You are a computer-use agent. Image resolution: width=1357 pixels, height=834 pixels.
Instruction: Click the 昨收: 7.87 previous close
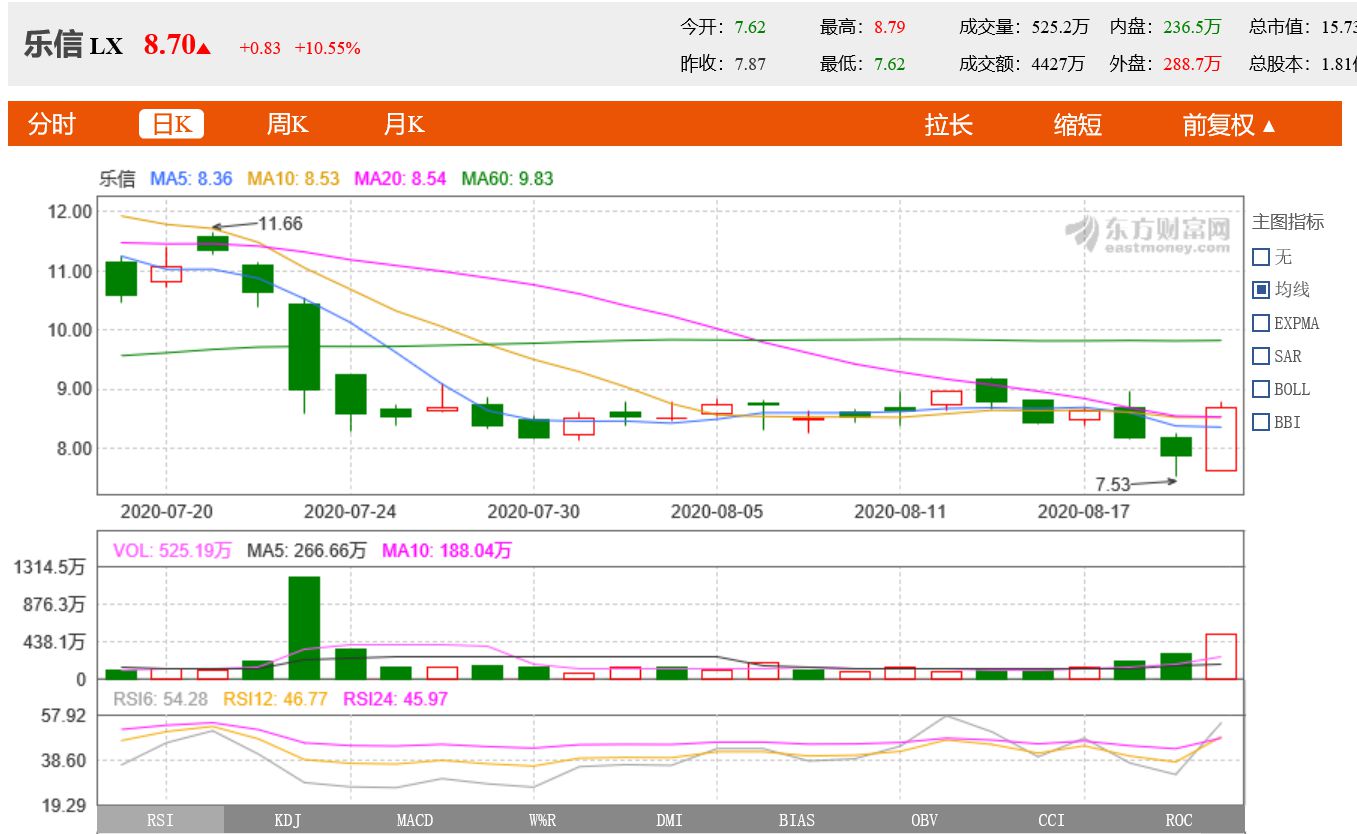(723, 64)
